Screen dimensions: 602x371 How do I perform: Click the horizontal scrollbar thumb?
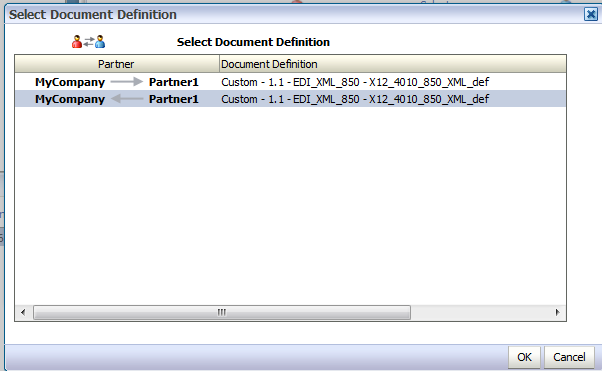(x=222, y=312)
